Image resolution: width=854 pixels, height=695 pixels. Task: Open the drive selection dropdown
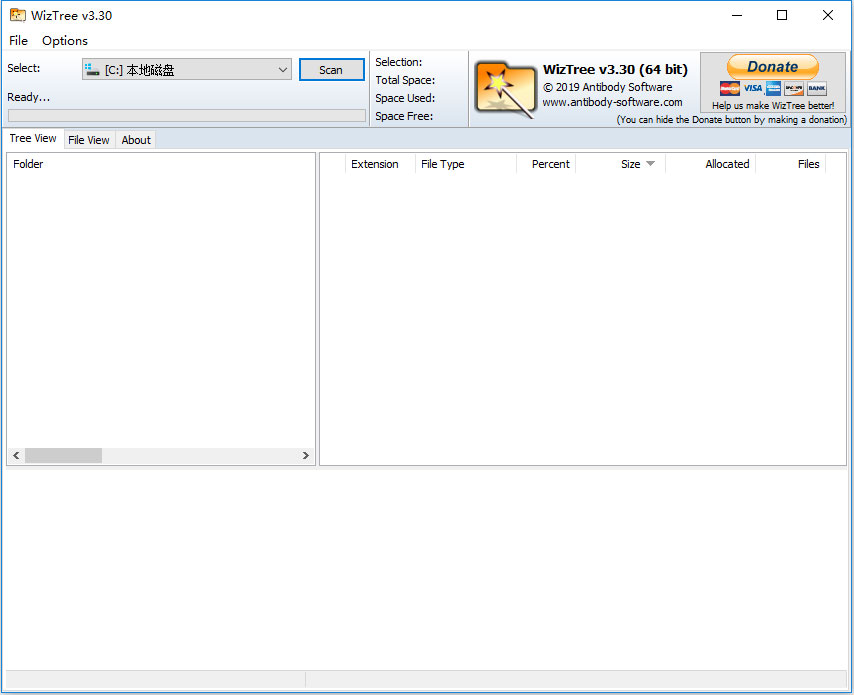coord(187,70)
